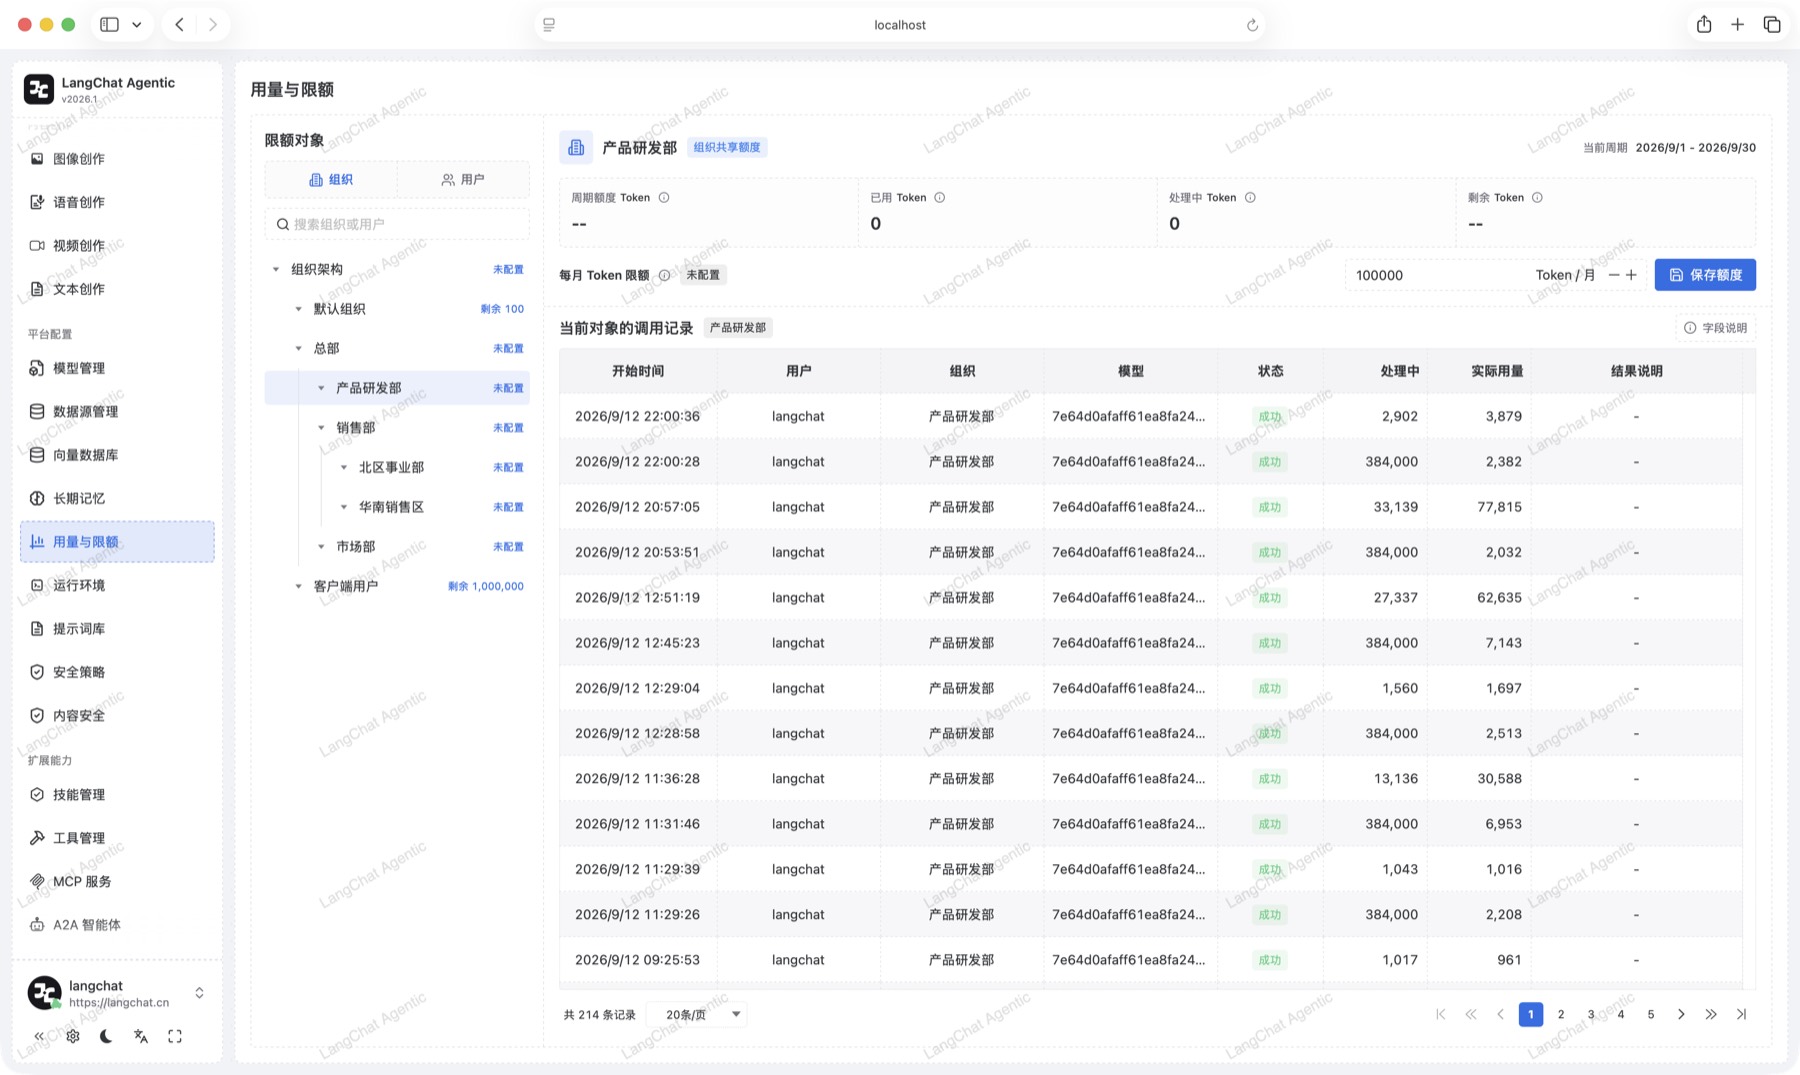Screen dimensions: 1800x1075
Task: Show info for 周期额度 Token
Action: click(664, 198)
